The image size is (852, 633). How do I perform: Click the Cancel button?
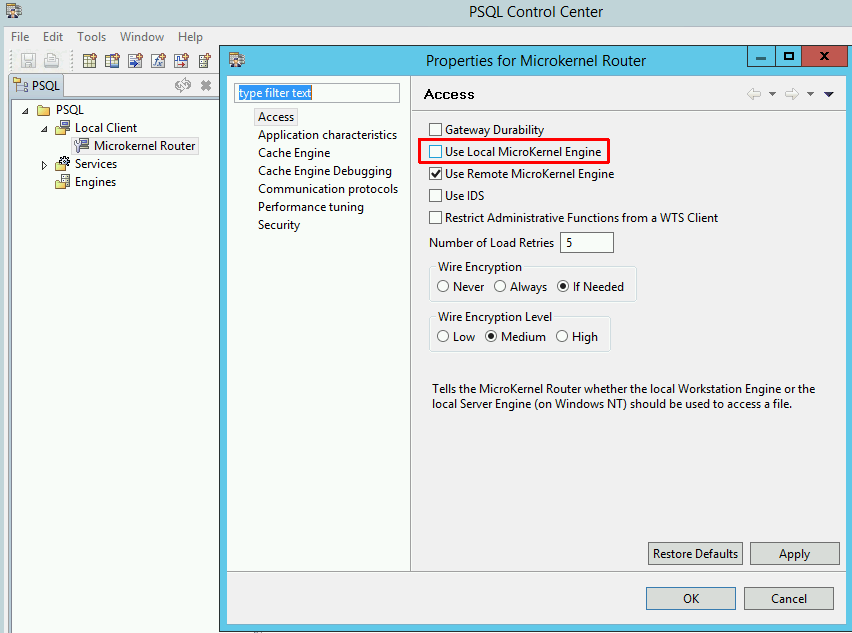(x=788, y=598)
